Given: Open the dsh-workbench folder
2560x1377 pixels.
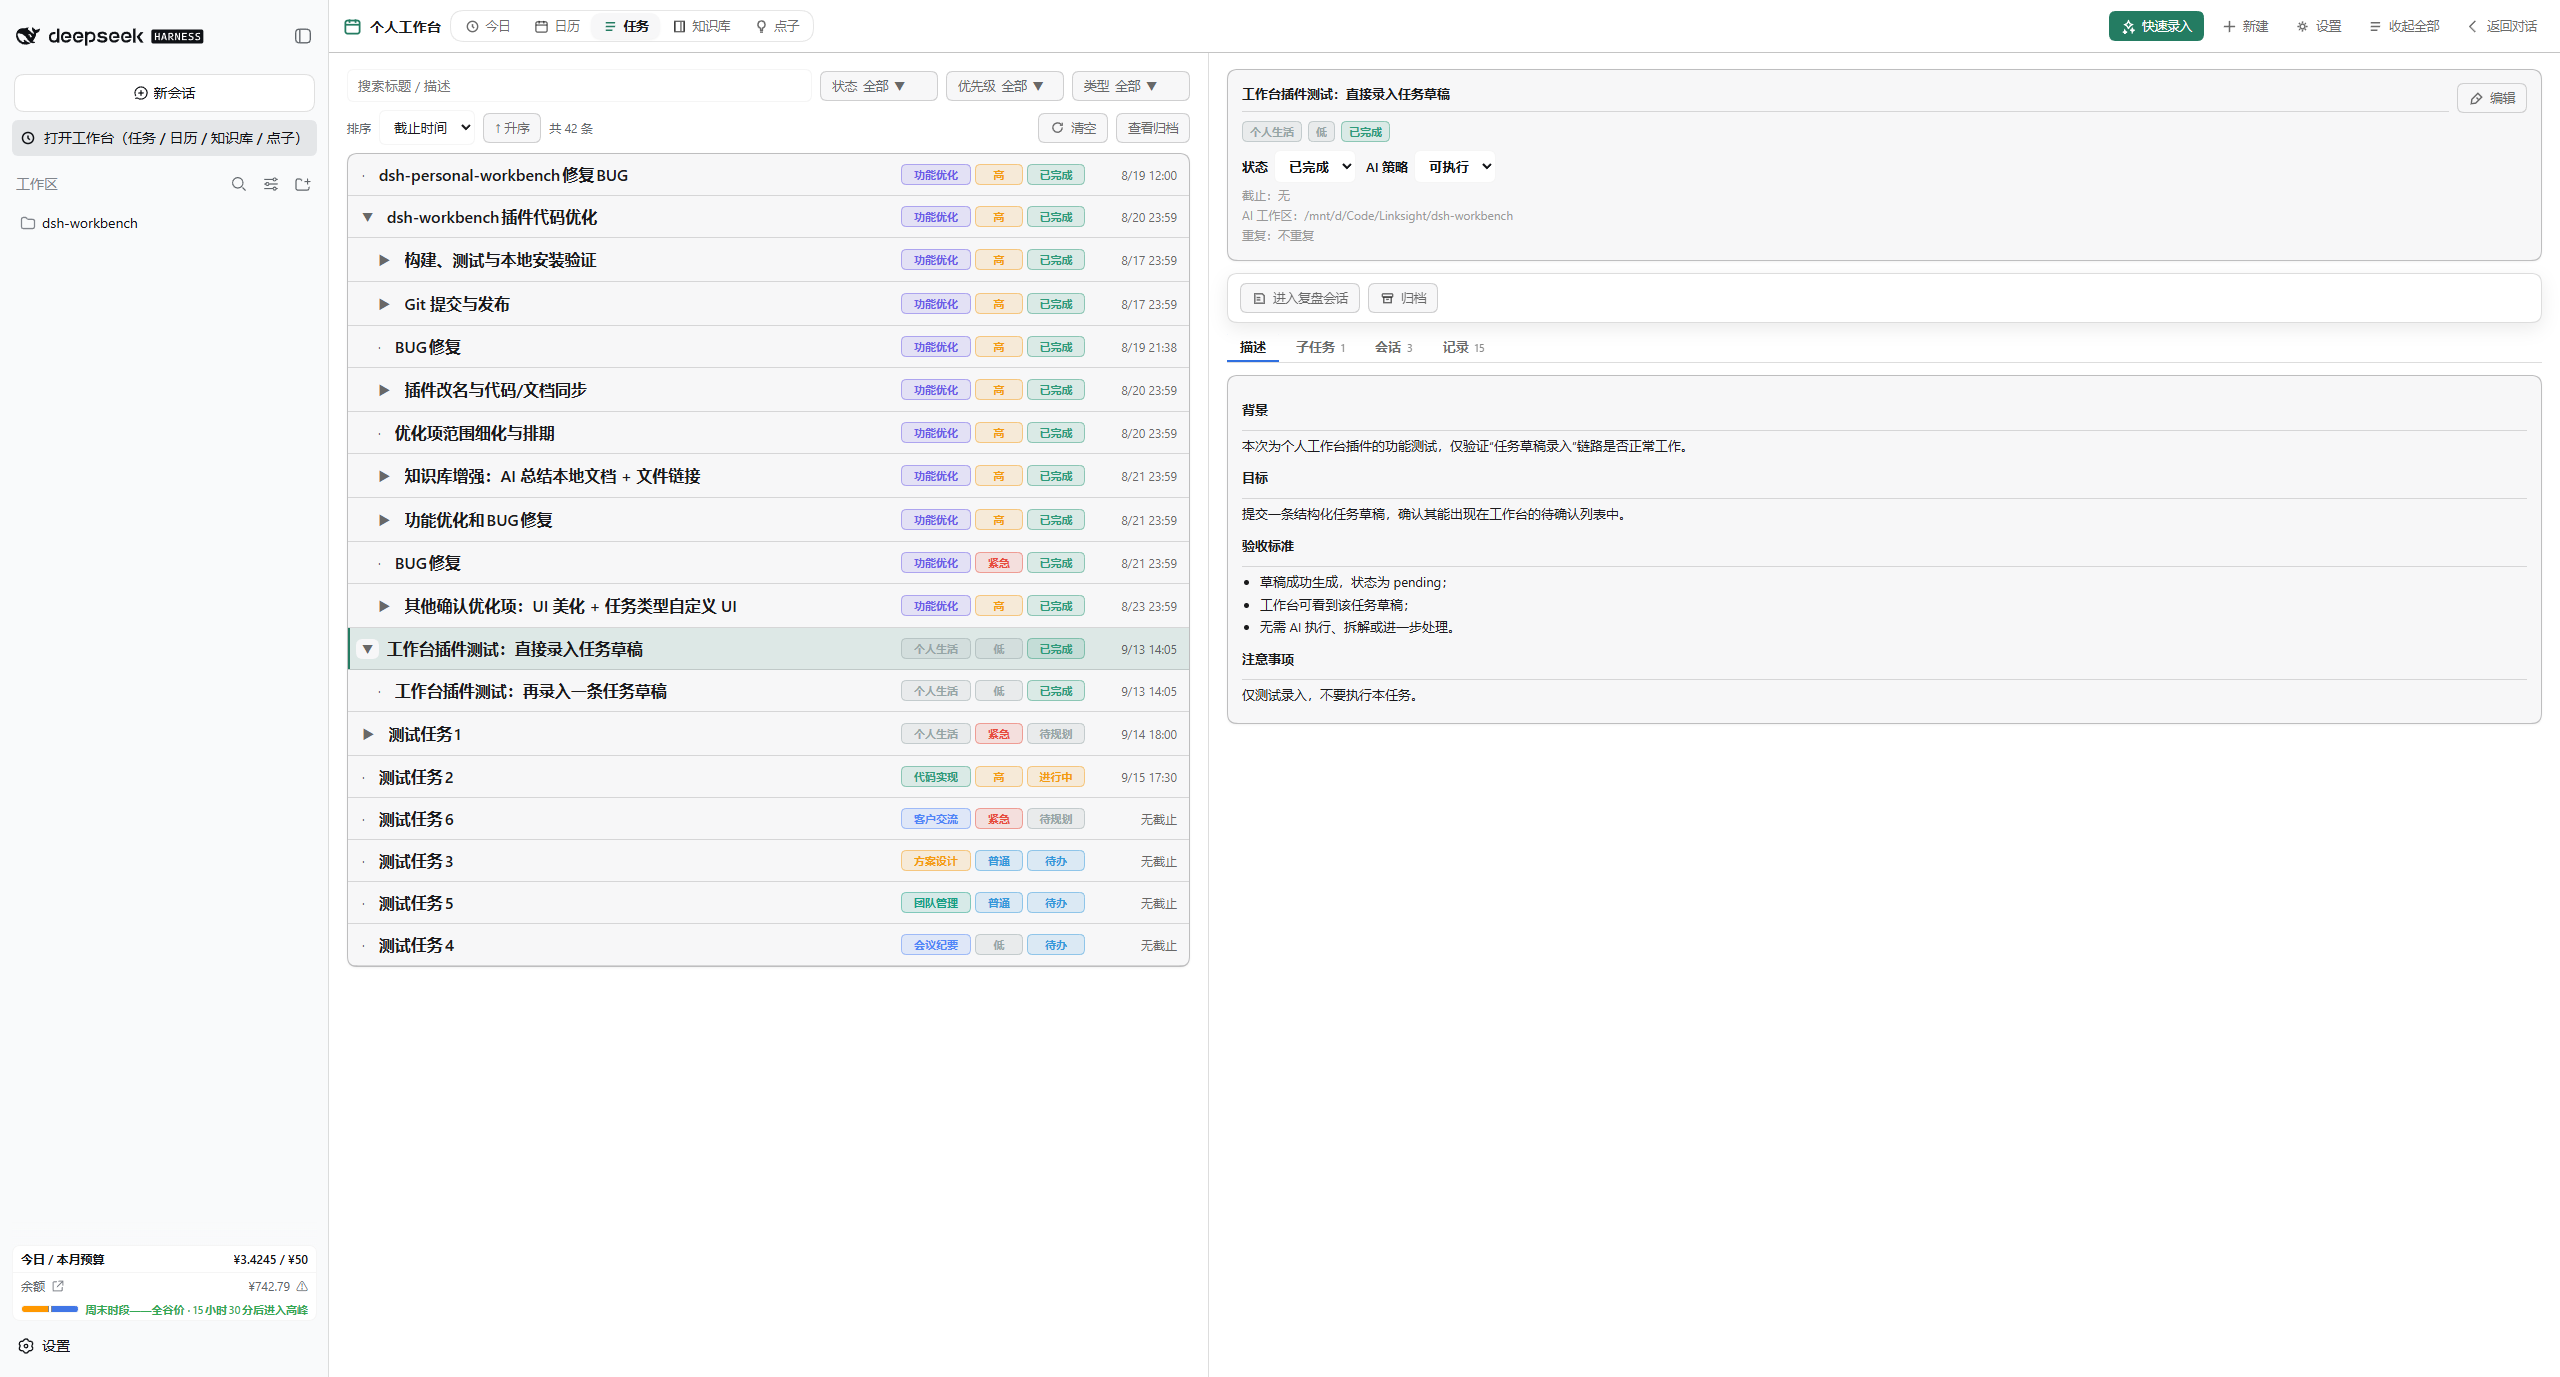Looking at the screenshot, I should coord(90,223).
